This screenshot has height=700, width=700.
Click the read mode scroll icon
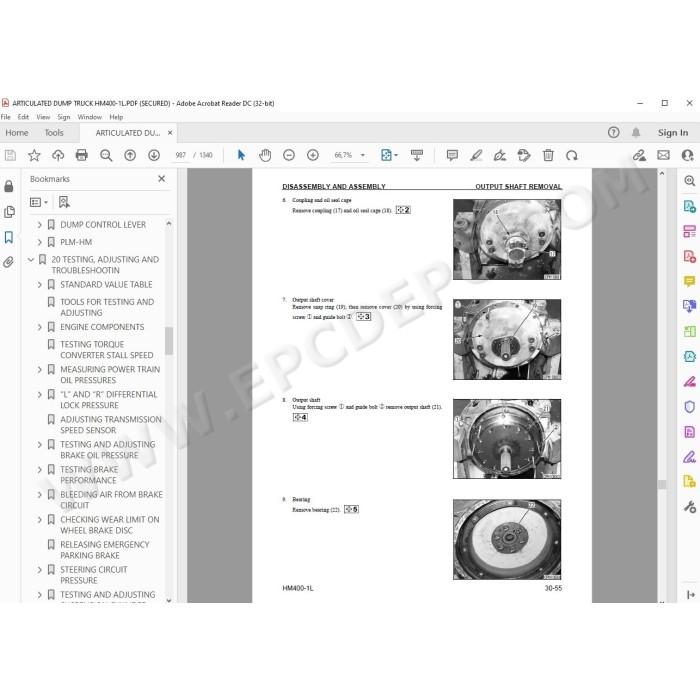pyautogui.click(x=417, y=155)
